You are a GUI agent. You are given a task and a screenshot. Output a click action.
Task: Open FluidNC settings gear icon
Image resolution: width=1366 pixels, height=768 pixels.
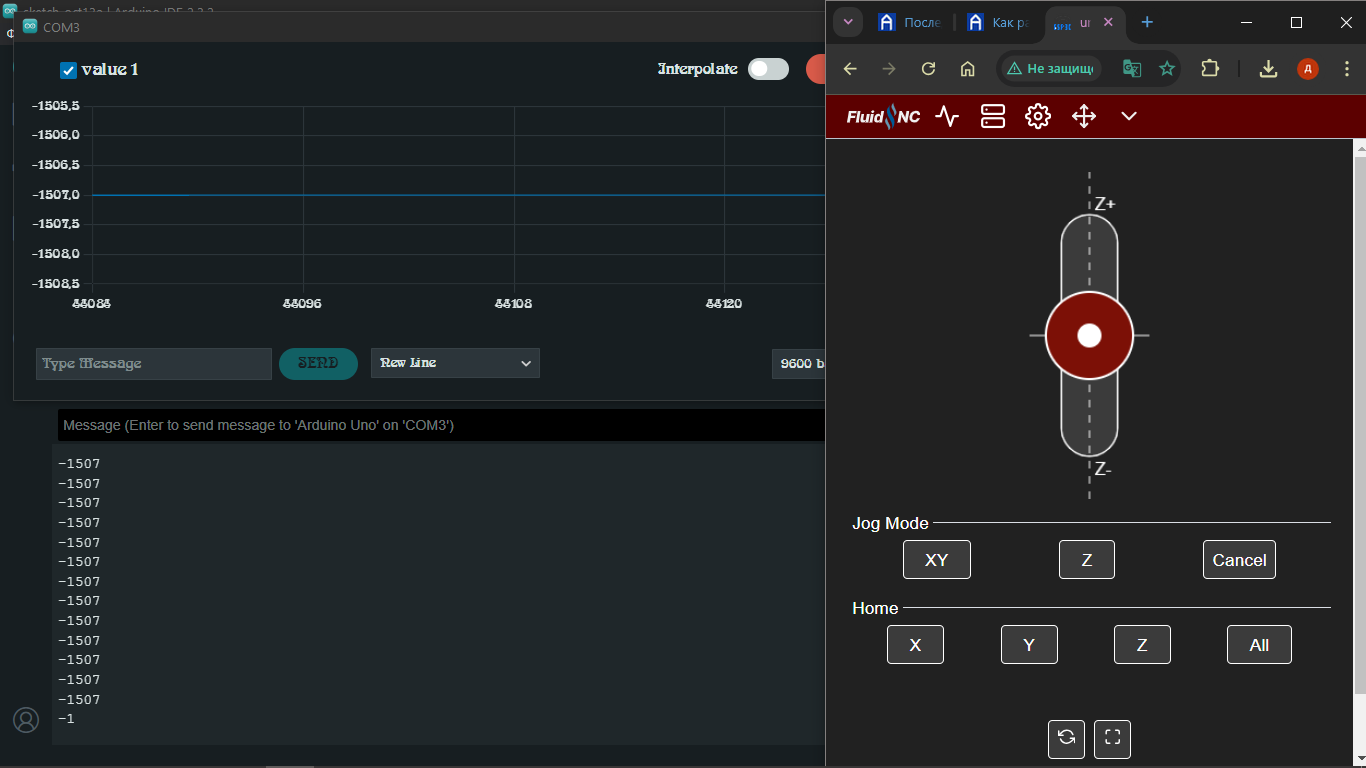click(x=1038, y=117)
